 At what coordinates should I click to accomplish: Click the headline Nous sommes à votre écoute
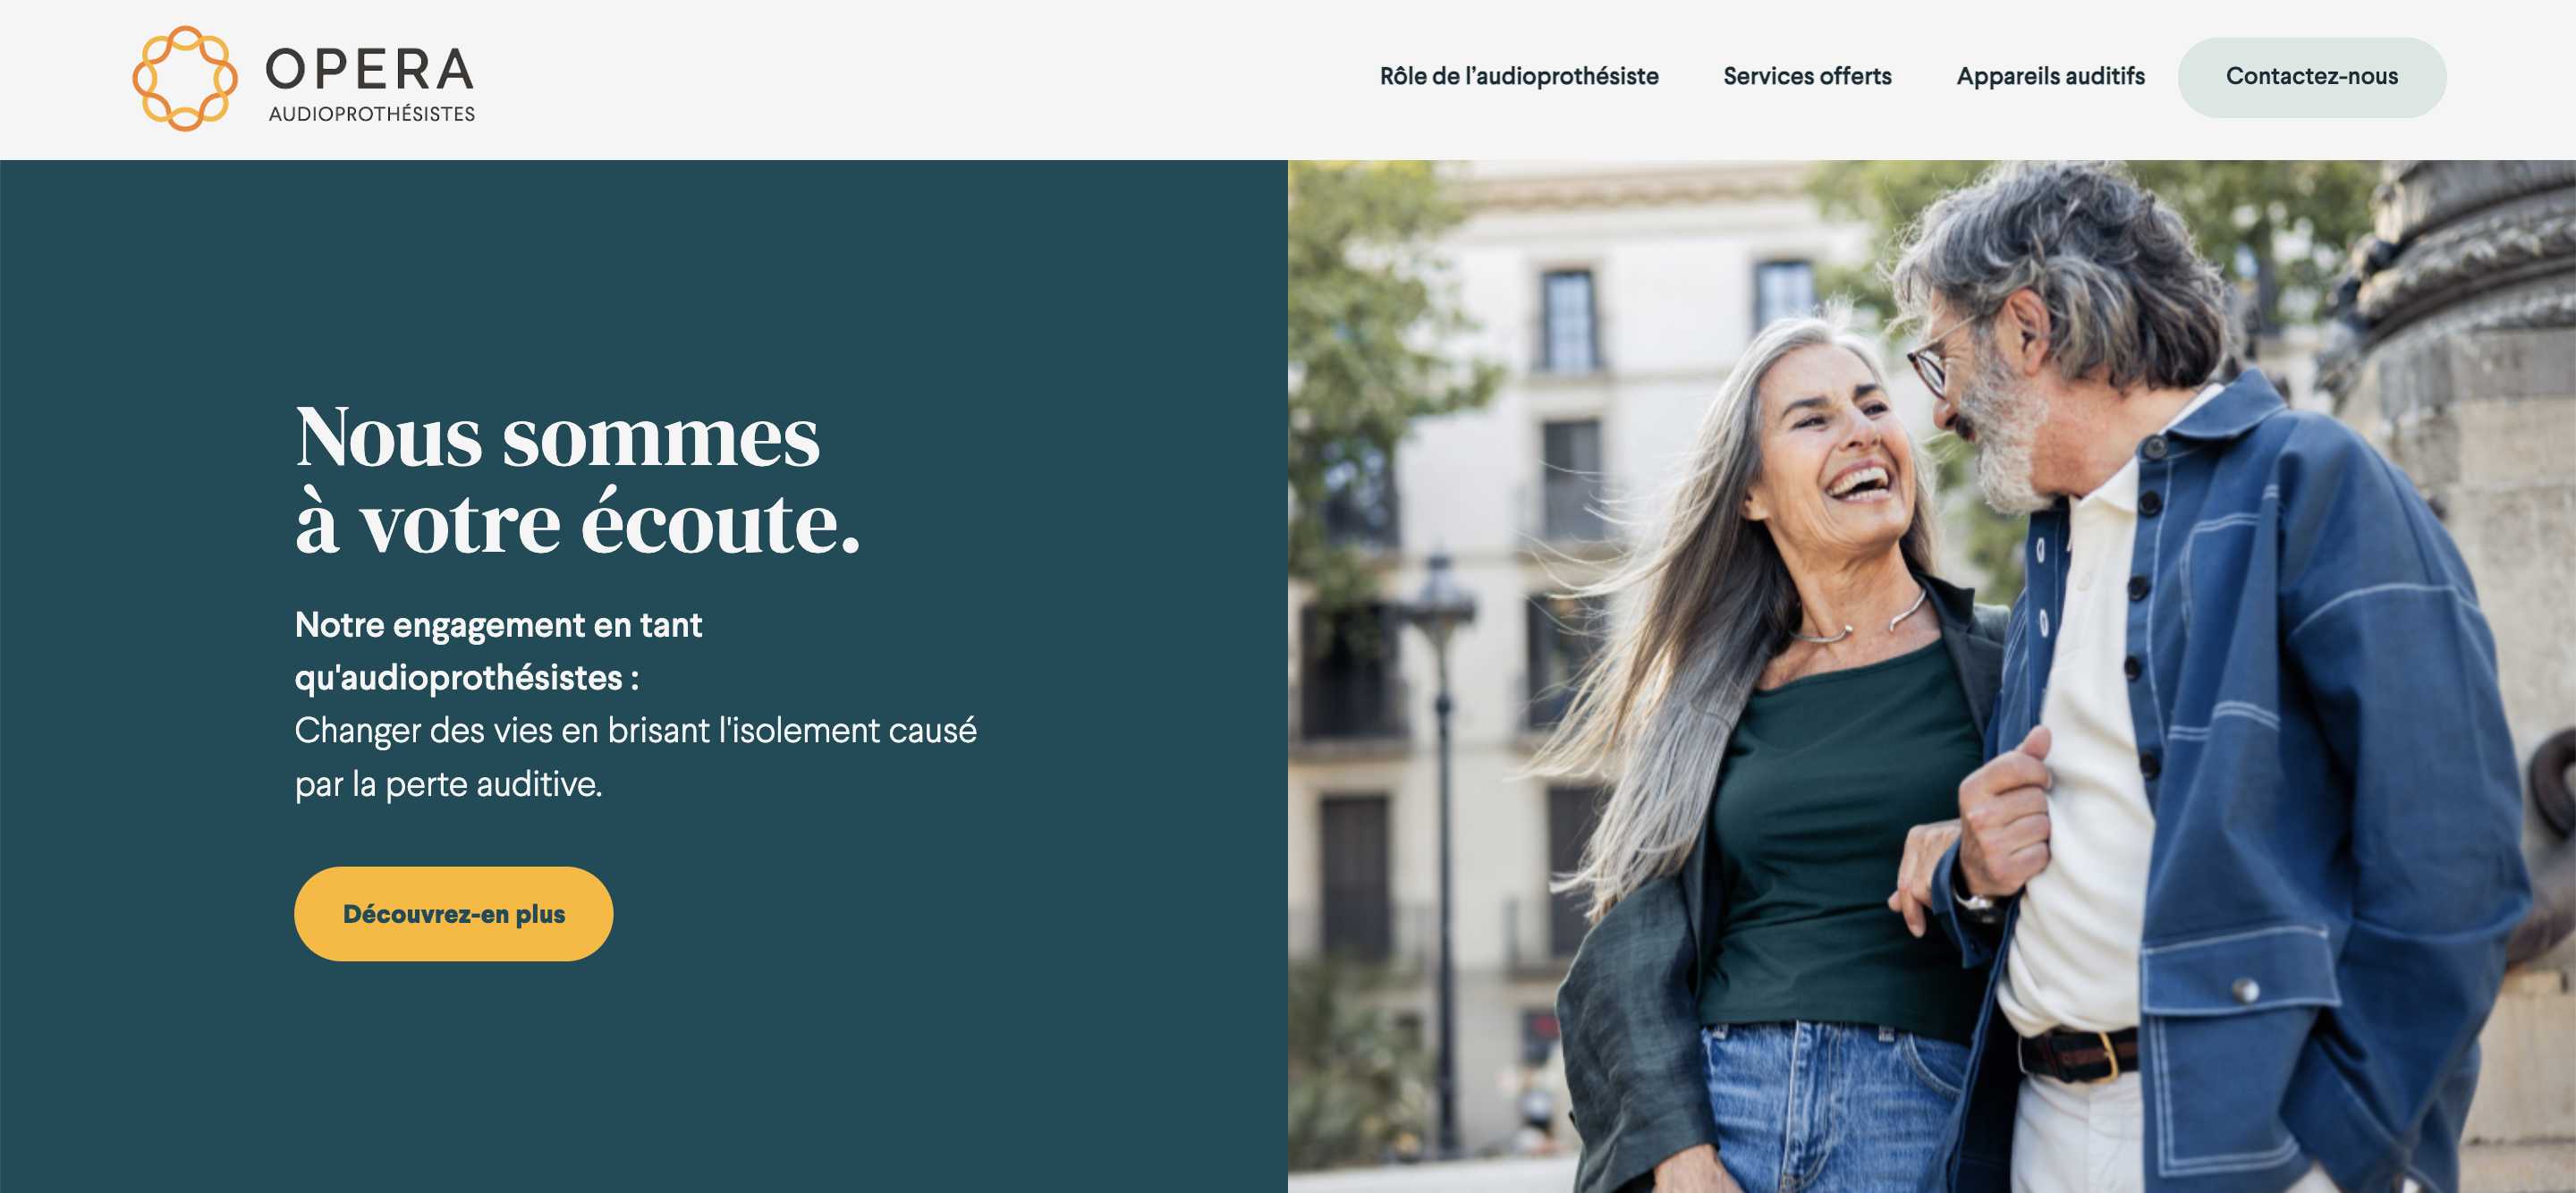pos(577,479)
